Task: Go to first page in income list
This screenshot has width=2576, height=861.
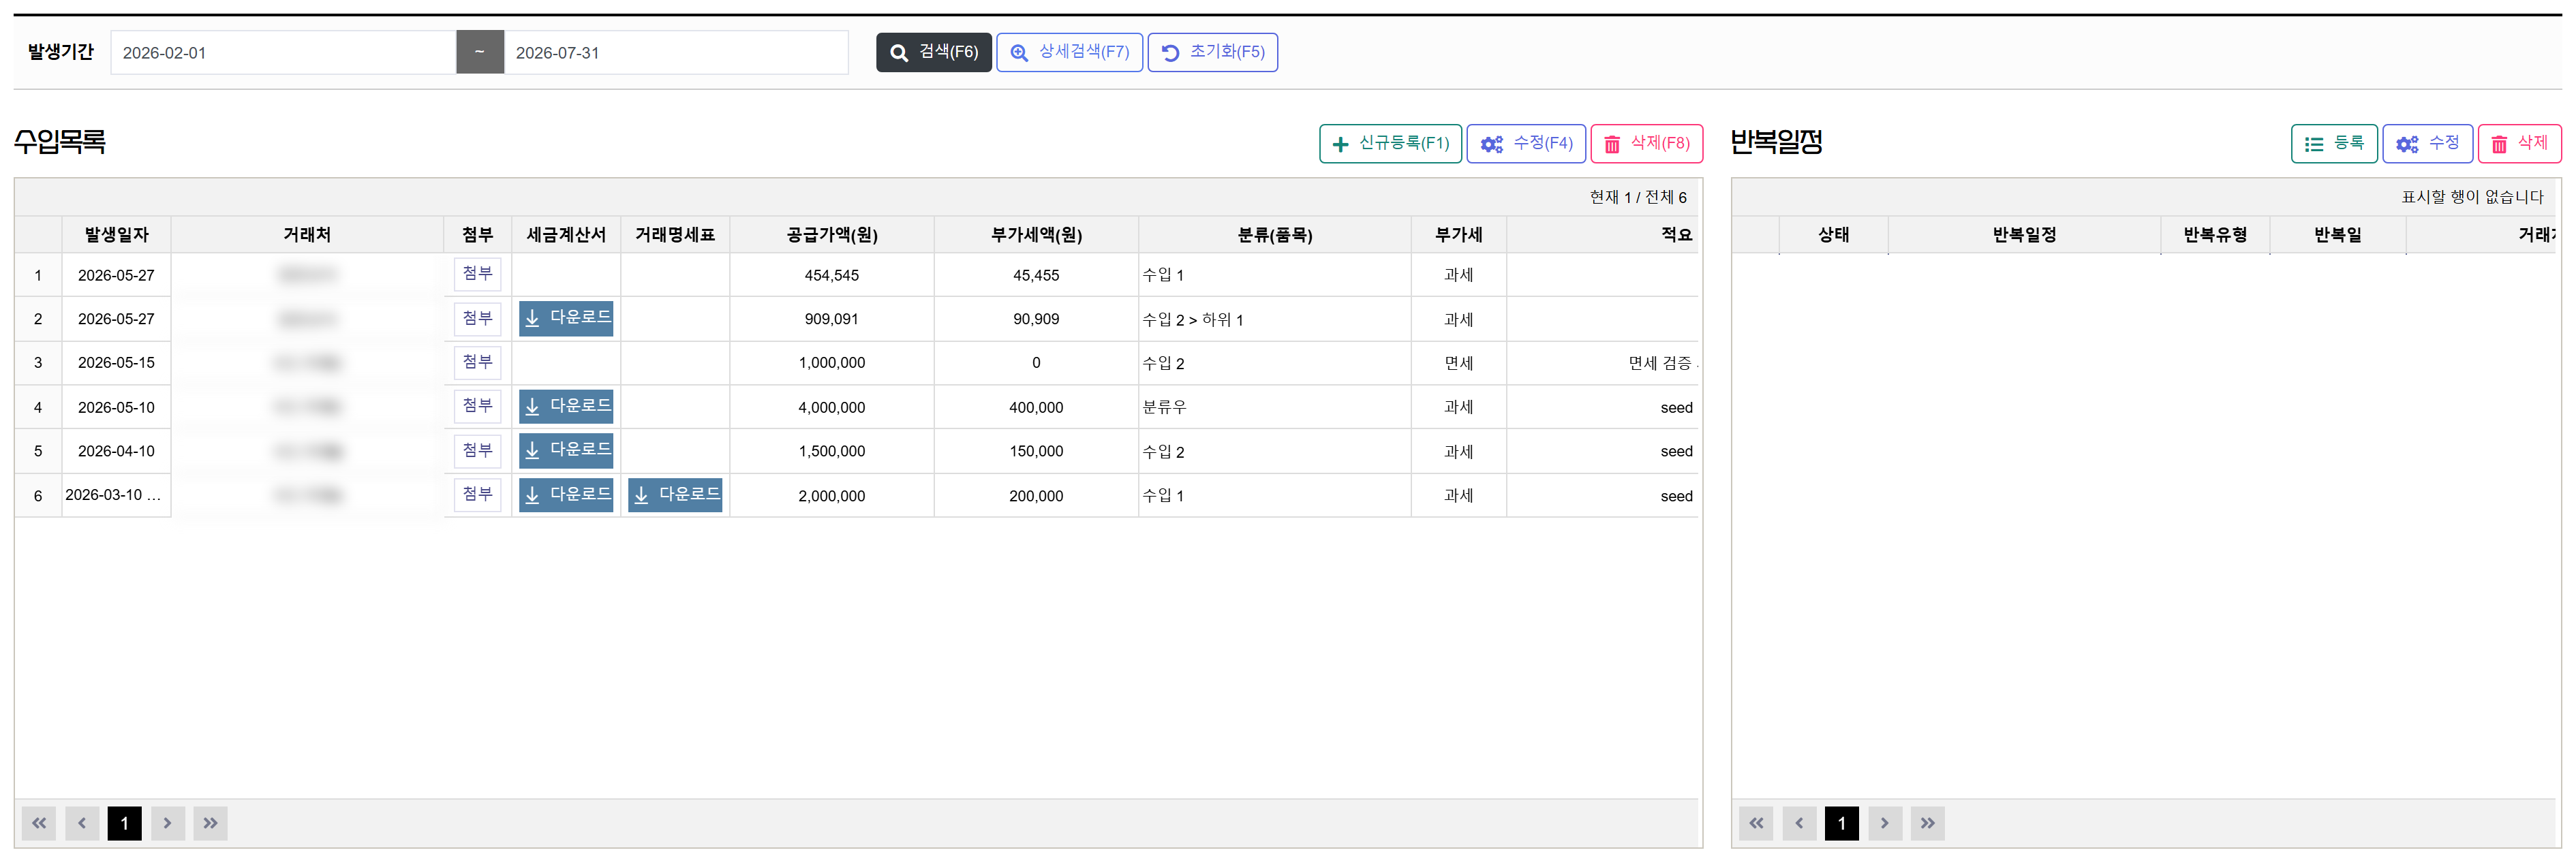Action: tap(39, 823)
